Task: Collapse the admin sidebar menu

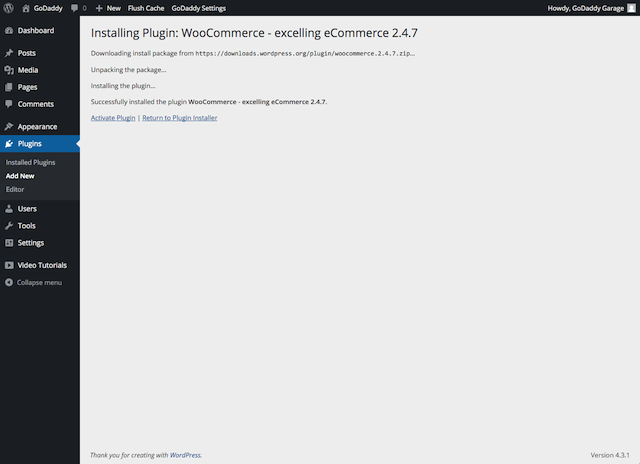Action: coord(33,282)
